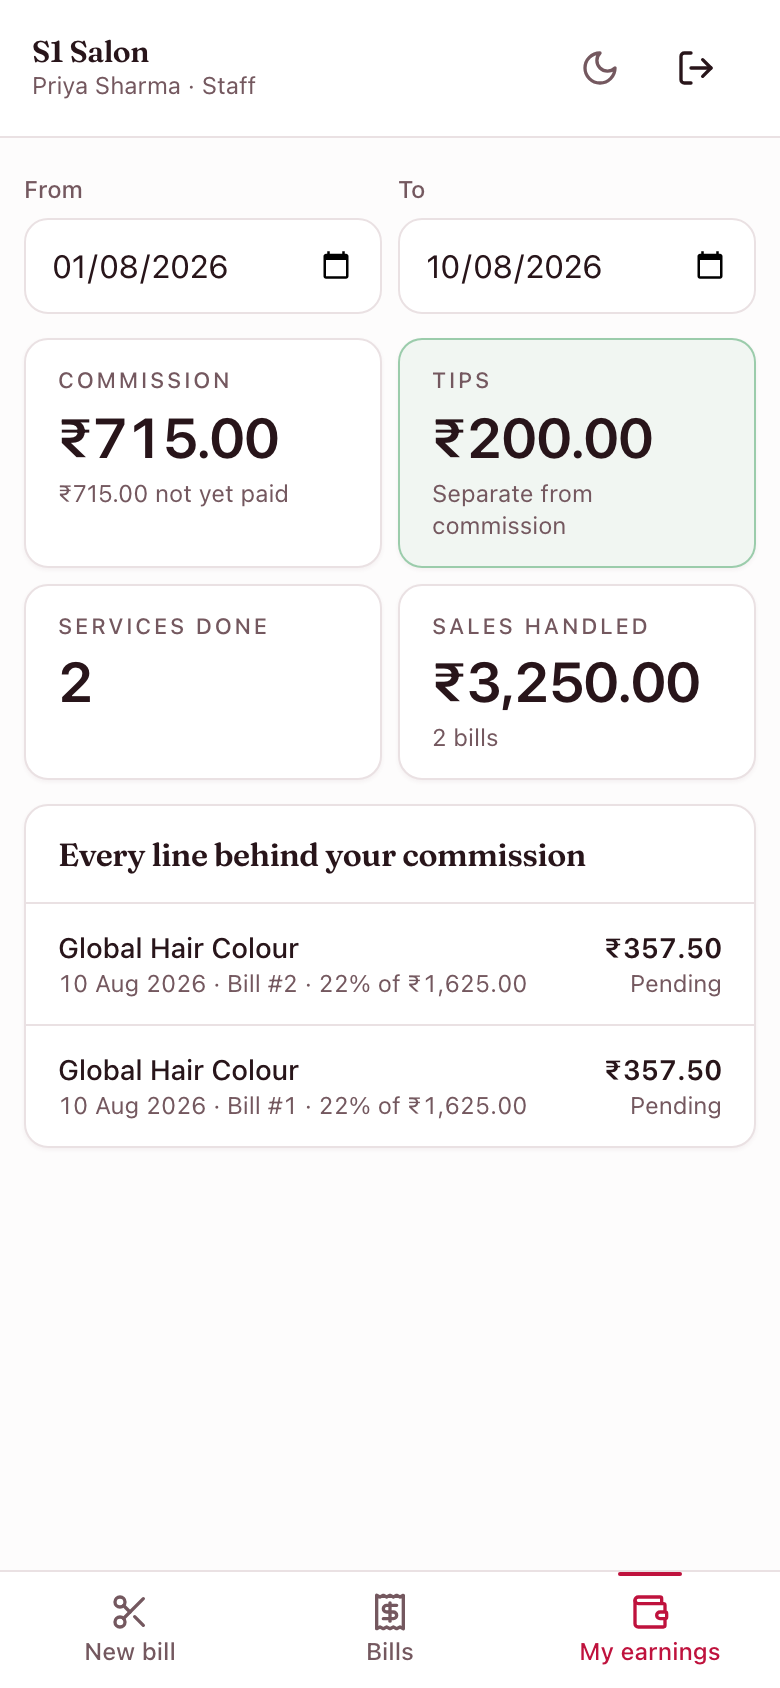Switch to the New bill tab label
The height and width of the screenshot is (1688, 780).
coord(130,1652)
